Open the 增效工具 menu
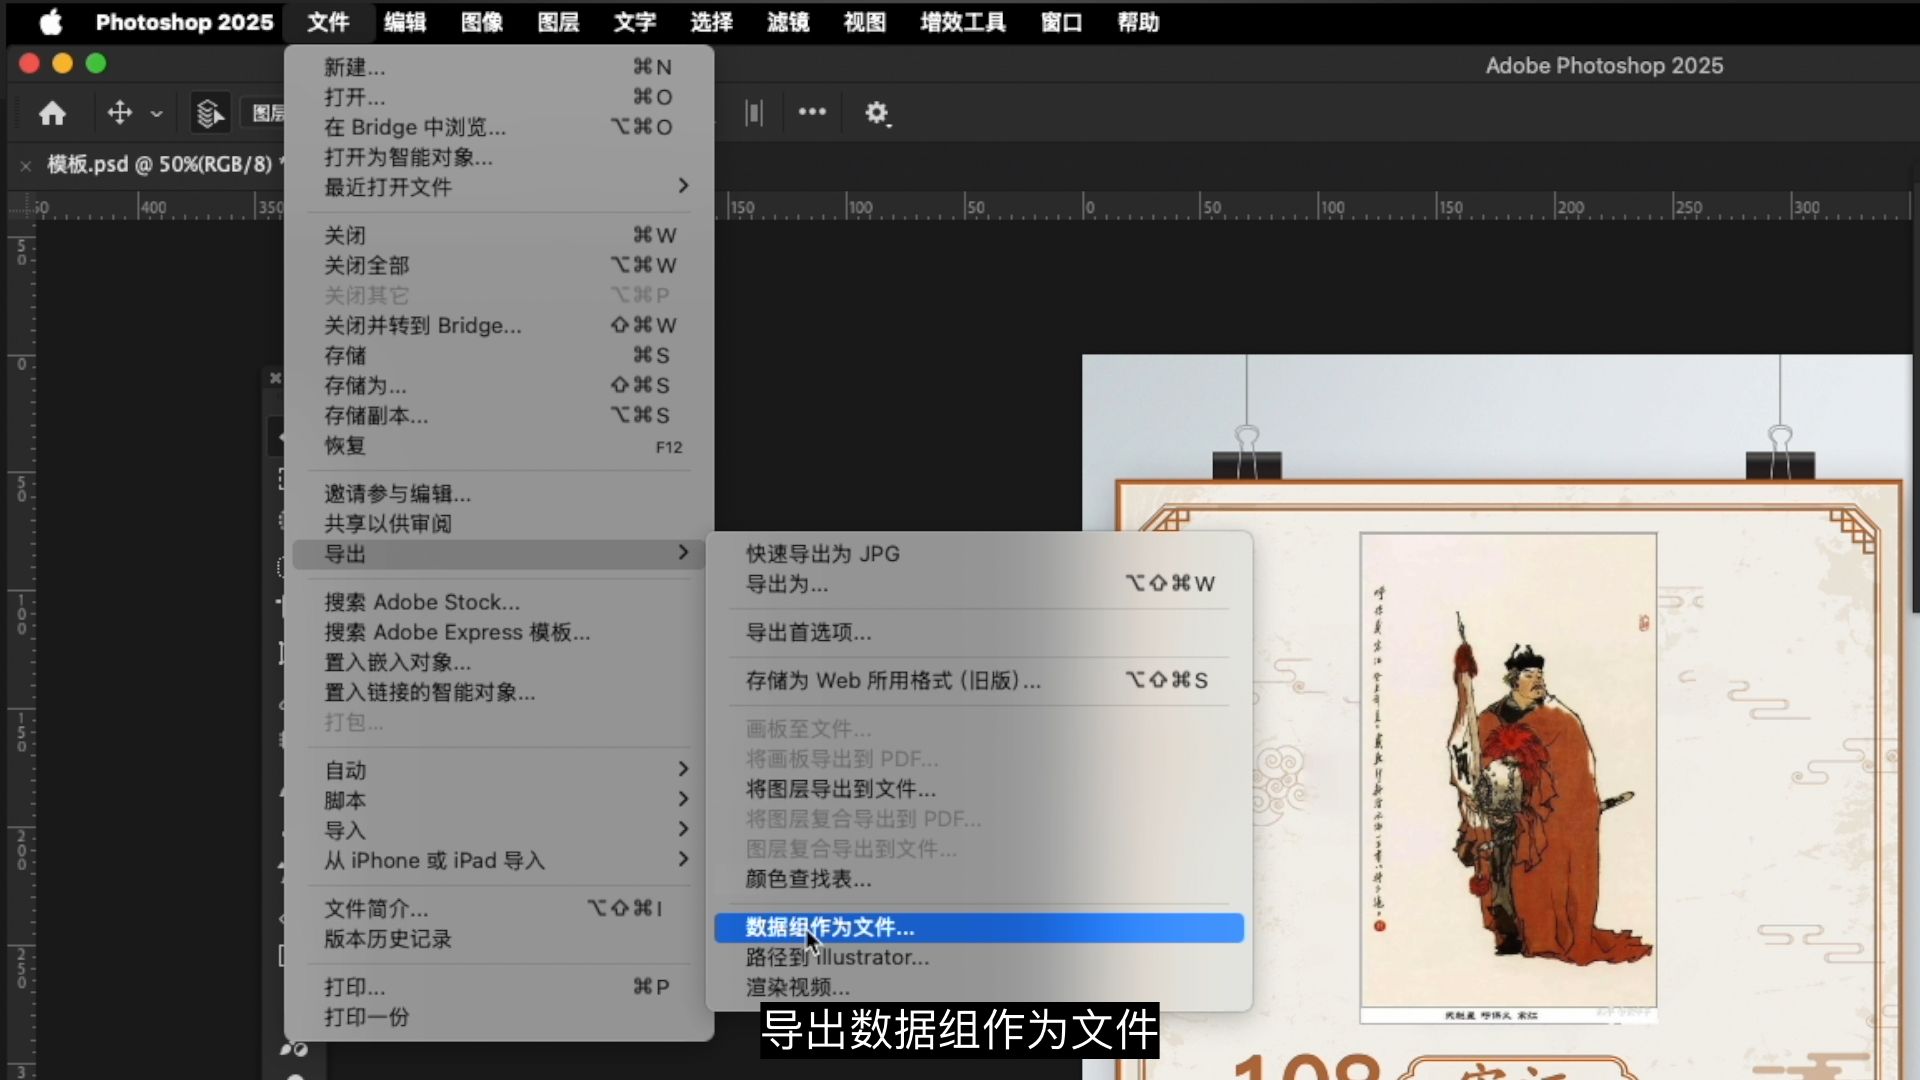This screenshot has width=1920, height=1080. pos(963,22)
